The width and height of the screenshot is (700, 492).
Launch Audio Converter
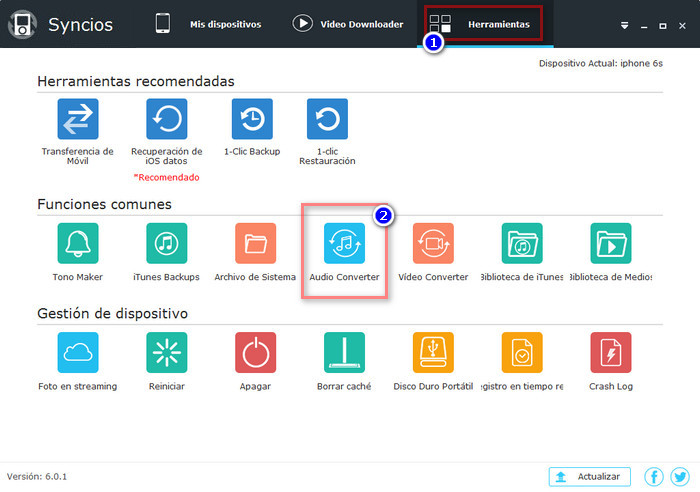(x=344, y=243)
